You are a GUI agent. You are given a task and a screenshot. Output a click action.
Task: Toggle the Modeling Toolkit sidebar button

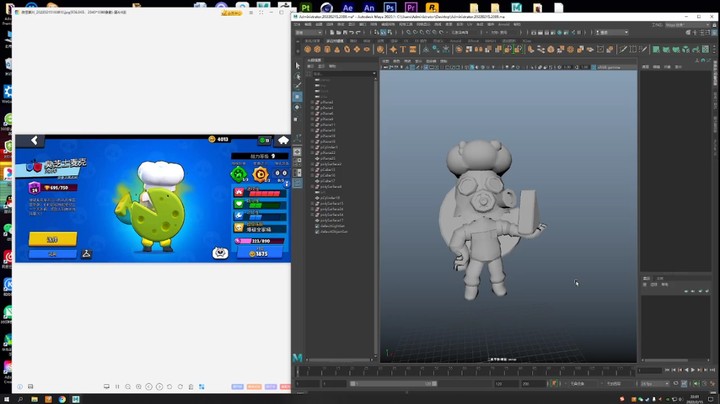(688, 32)
